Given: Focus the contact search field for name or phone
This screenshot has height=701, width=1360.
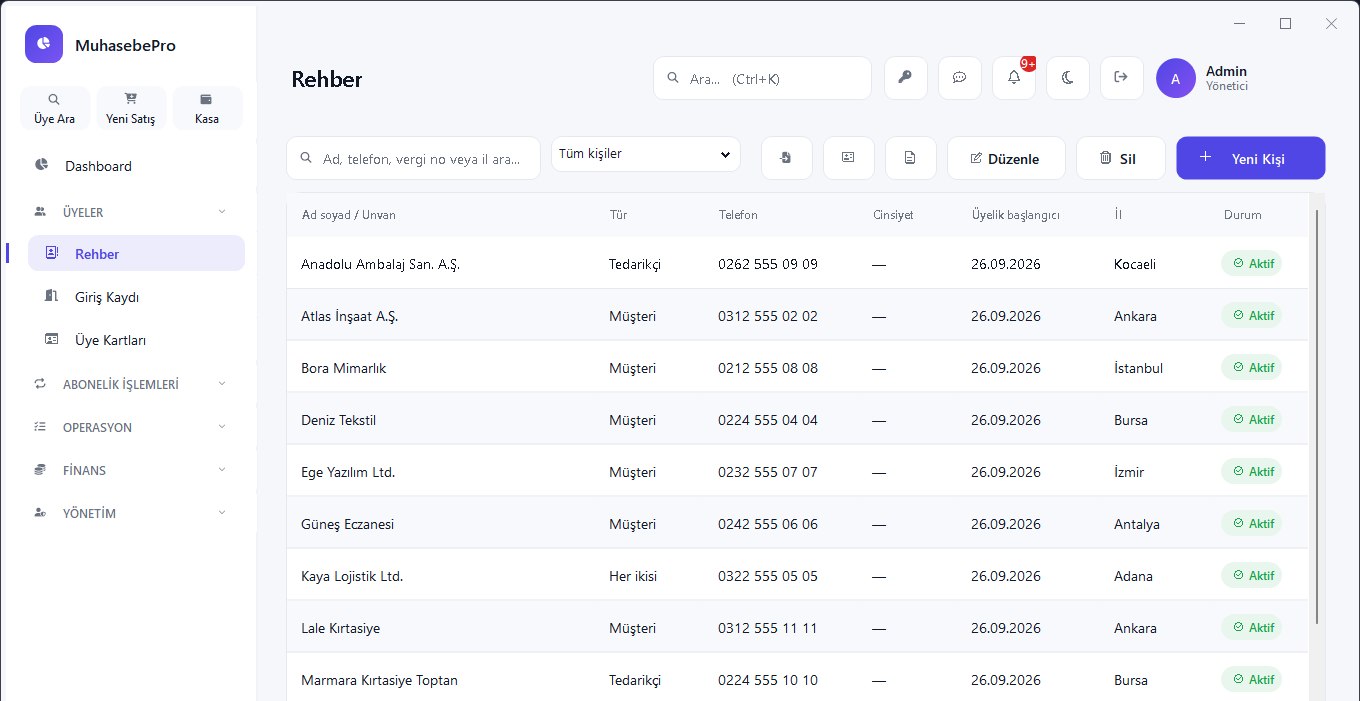Looking at the screenshot, I should tap(414, 158).
